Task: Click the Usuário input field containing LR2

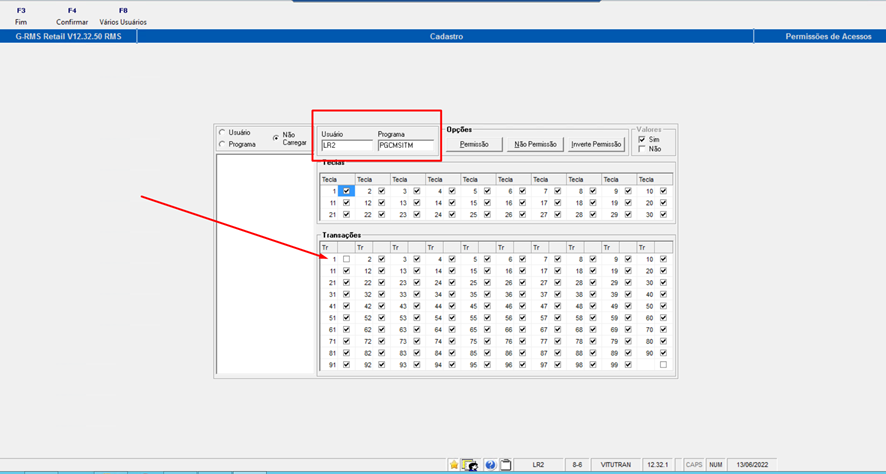Action: 346,145
